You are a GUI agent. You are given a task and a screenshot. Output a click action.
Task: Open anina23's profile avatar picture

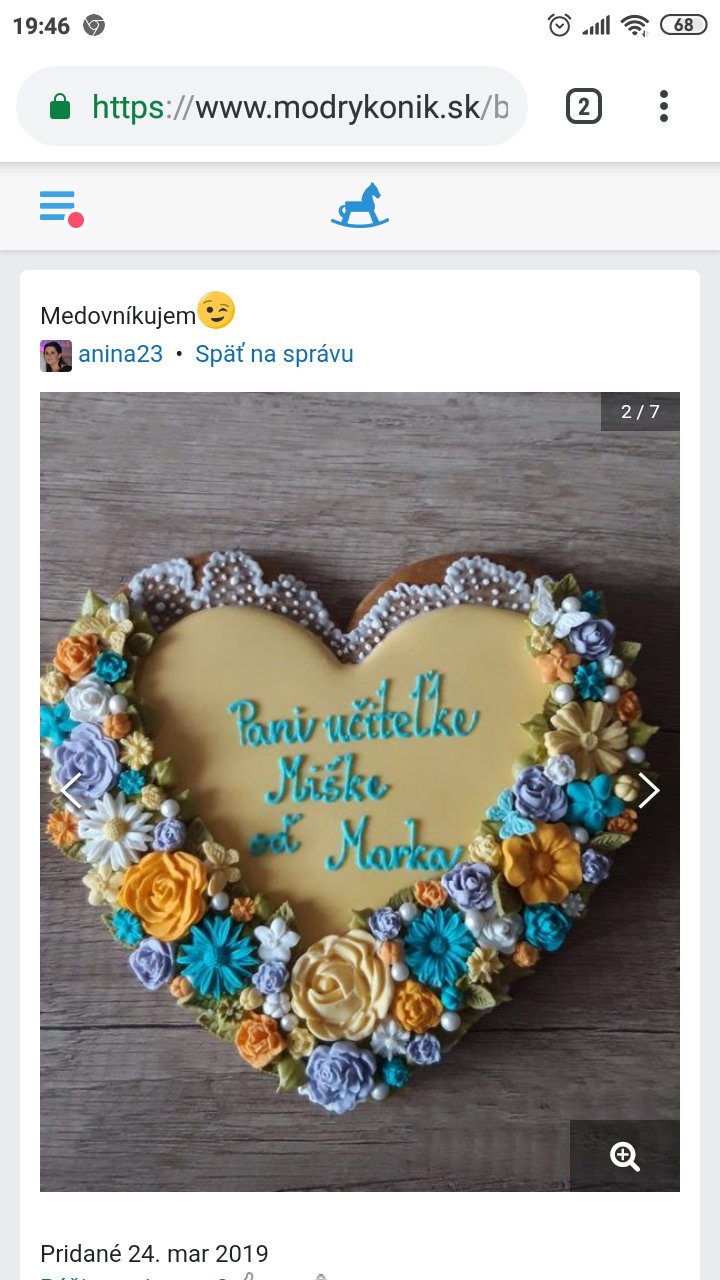[56, 355]
